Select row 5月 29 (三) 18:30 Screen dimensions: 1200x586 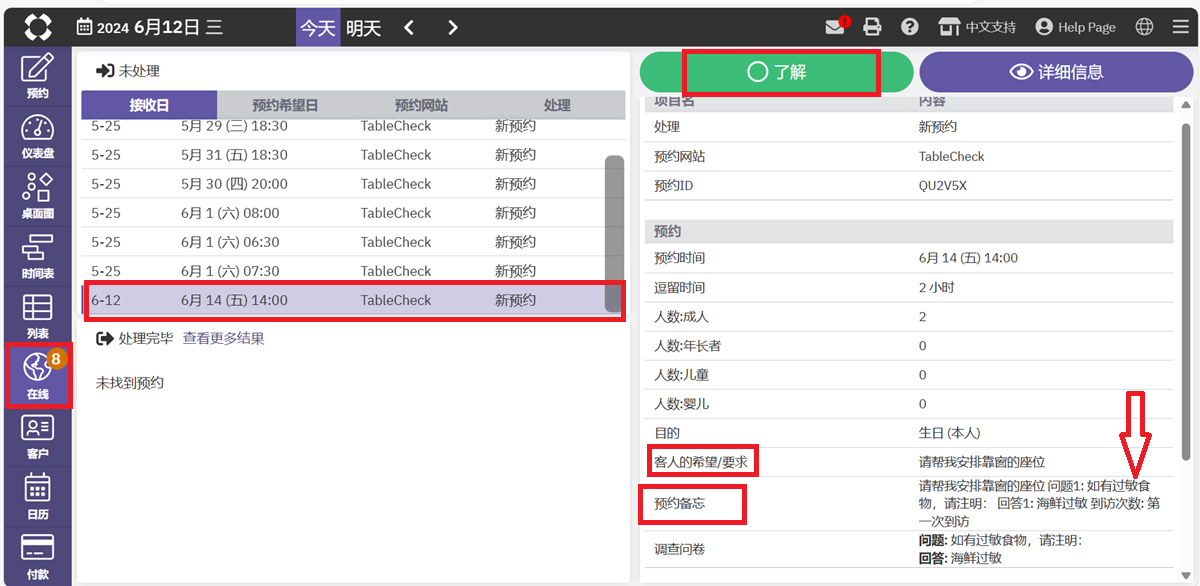[343, 127]
